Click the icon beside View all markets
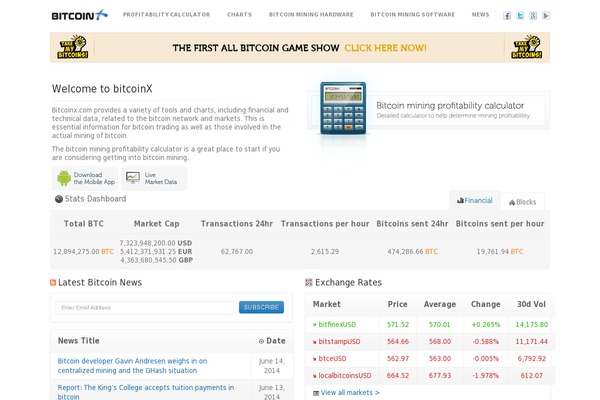This screenshot has width=600, height=400. pos(316,393)
